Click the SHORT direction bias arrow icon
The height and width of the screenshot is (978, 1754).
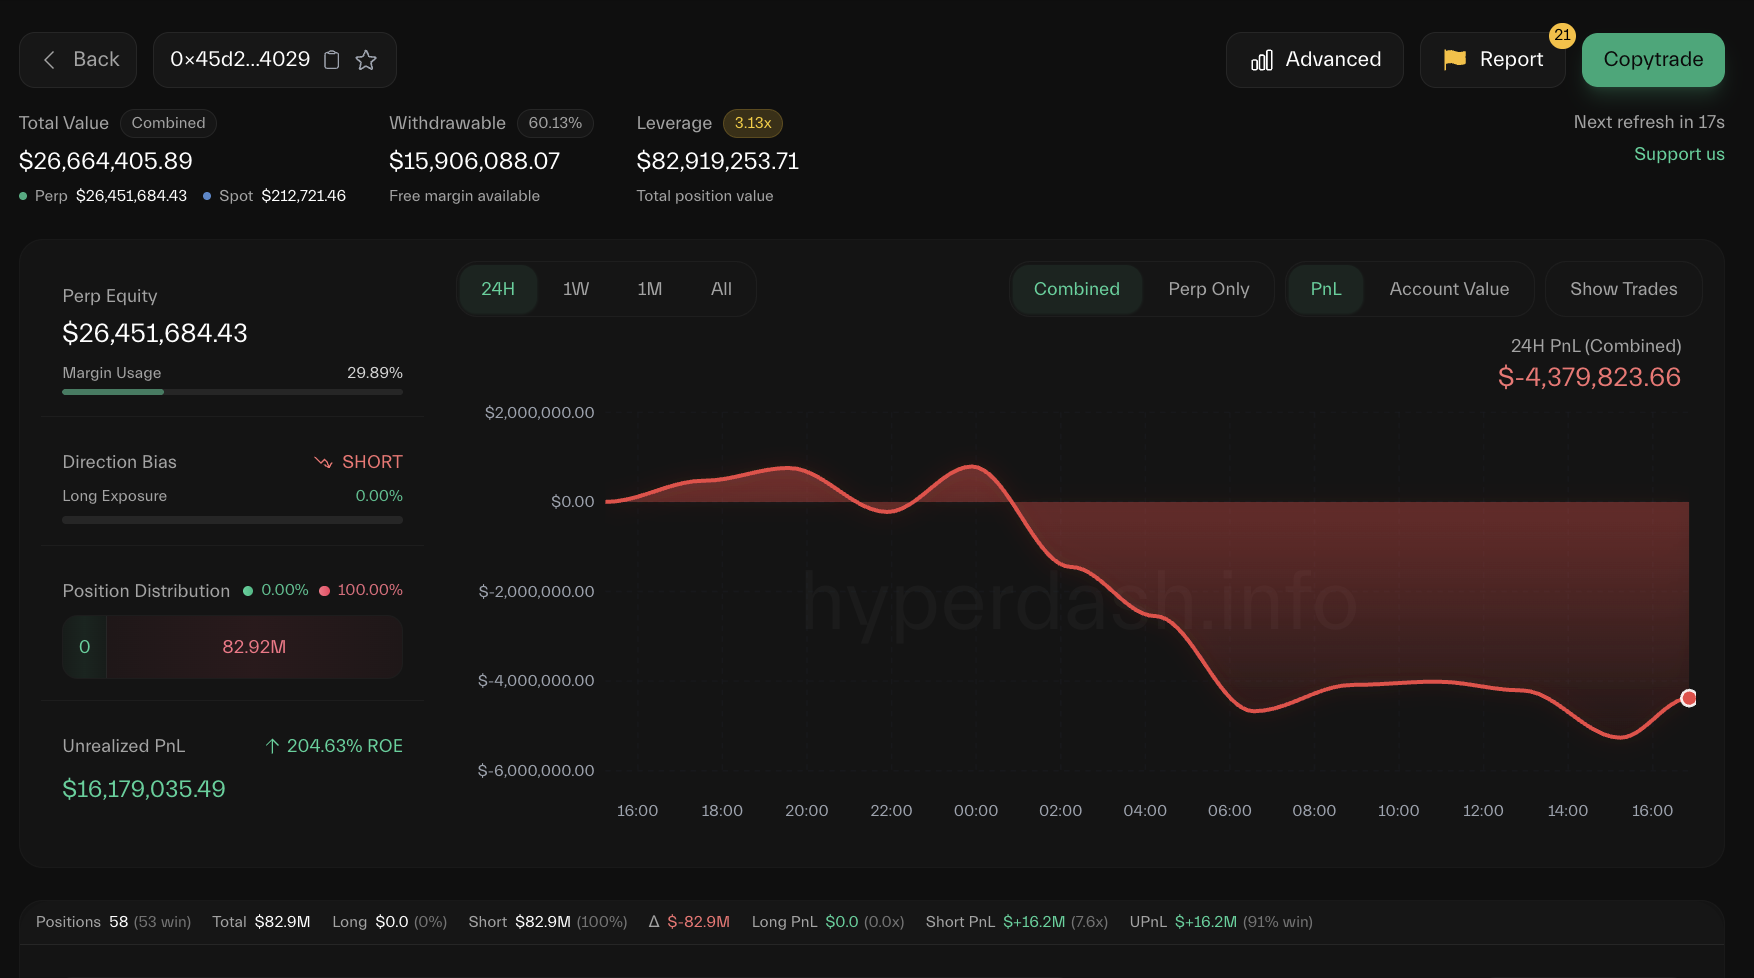click(322, 462)
